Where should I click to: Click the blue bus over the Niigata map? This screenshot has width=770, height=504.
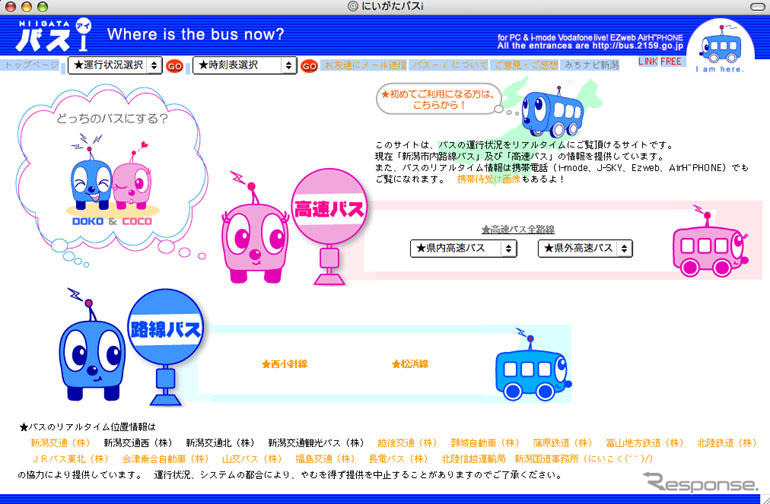553,112
